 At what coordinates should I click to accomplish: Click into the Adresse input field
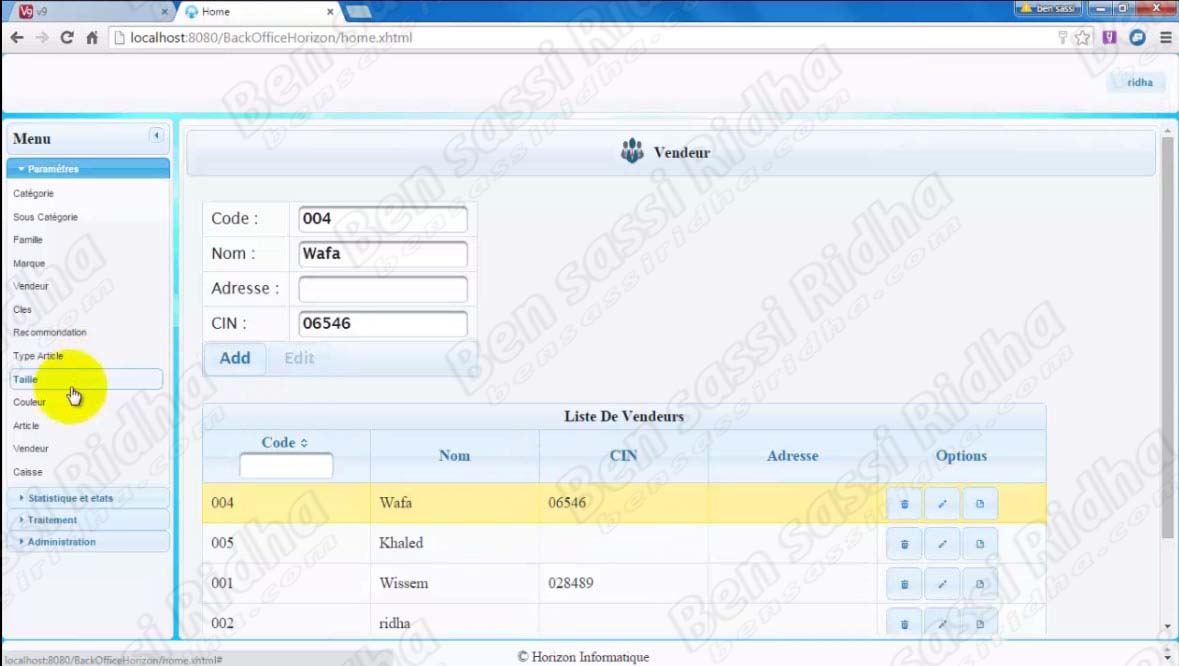(x=383, y=289)
